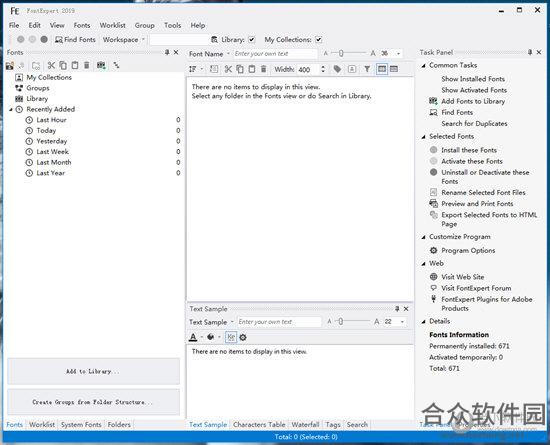Screen dimensions: 550x445
Task: Collapse the Recently Added tree node
Action: 11,110
